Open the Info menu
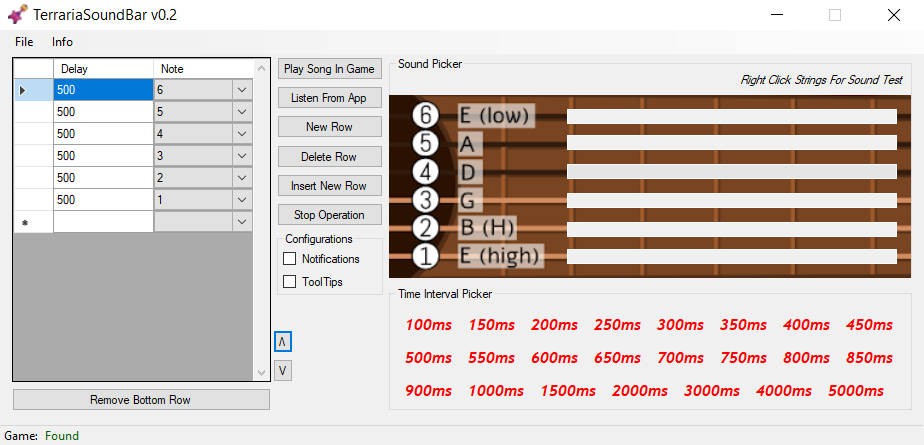The height and width of the screenshot is (445, 924). click(62, 42)
